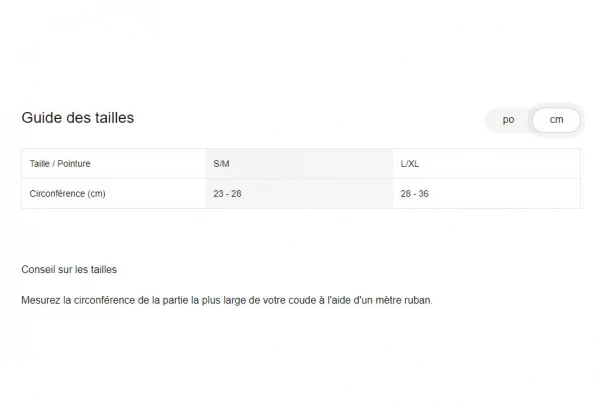Select the "cm" unit option
Viewport: 600px width, 408px height.
556,120
